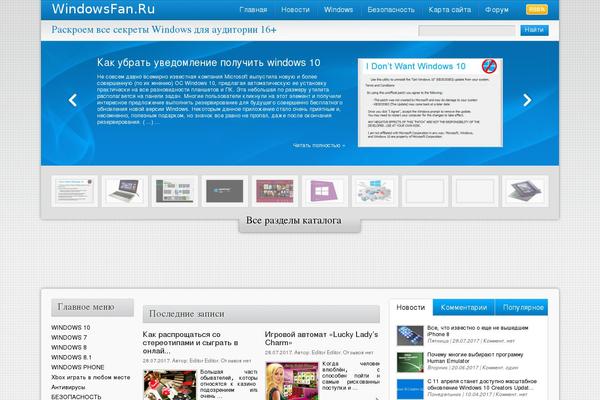Open post Игровой автомат Lucky Lady's Charm
600x400 pixels.
click(321, 338)
